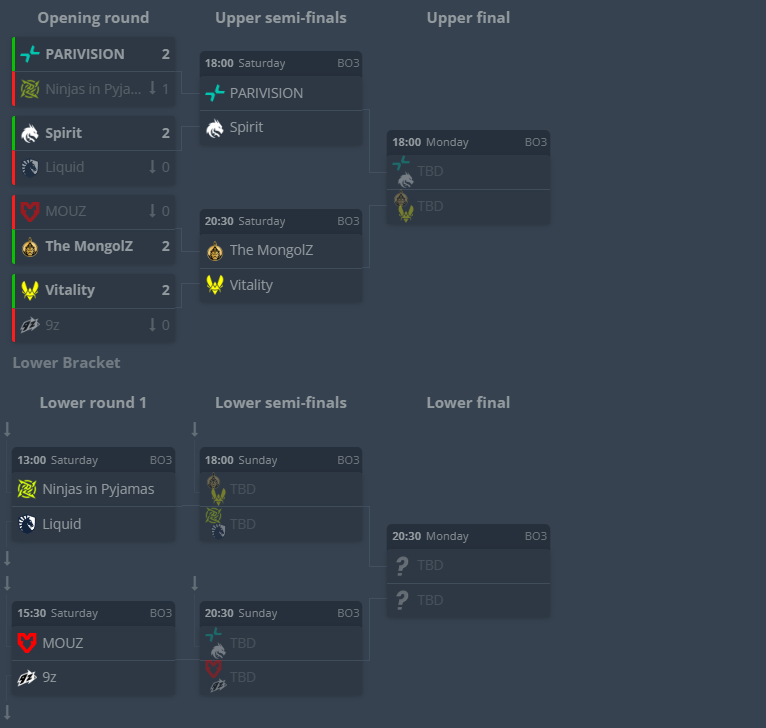Screen dimensions: 766x728
Task: Click the PARIVISION logo in the Opening round
Action: (29, 54)
